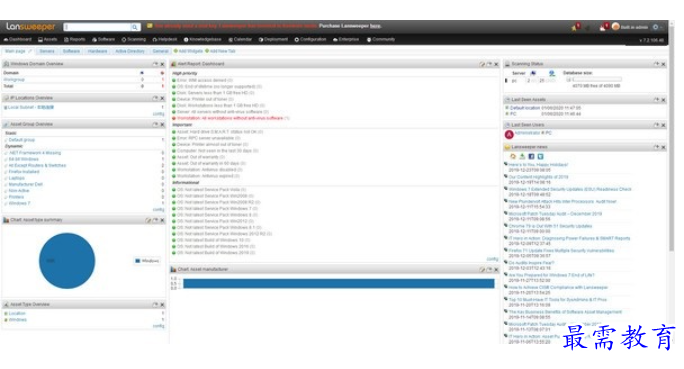The height and width of the screenshot is (369, 684).
Task: Close the Last Seen Users widget
Action: [x=663, y=125]
